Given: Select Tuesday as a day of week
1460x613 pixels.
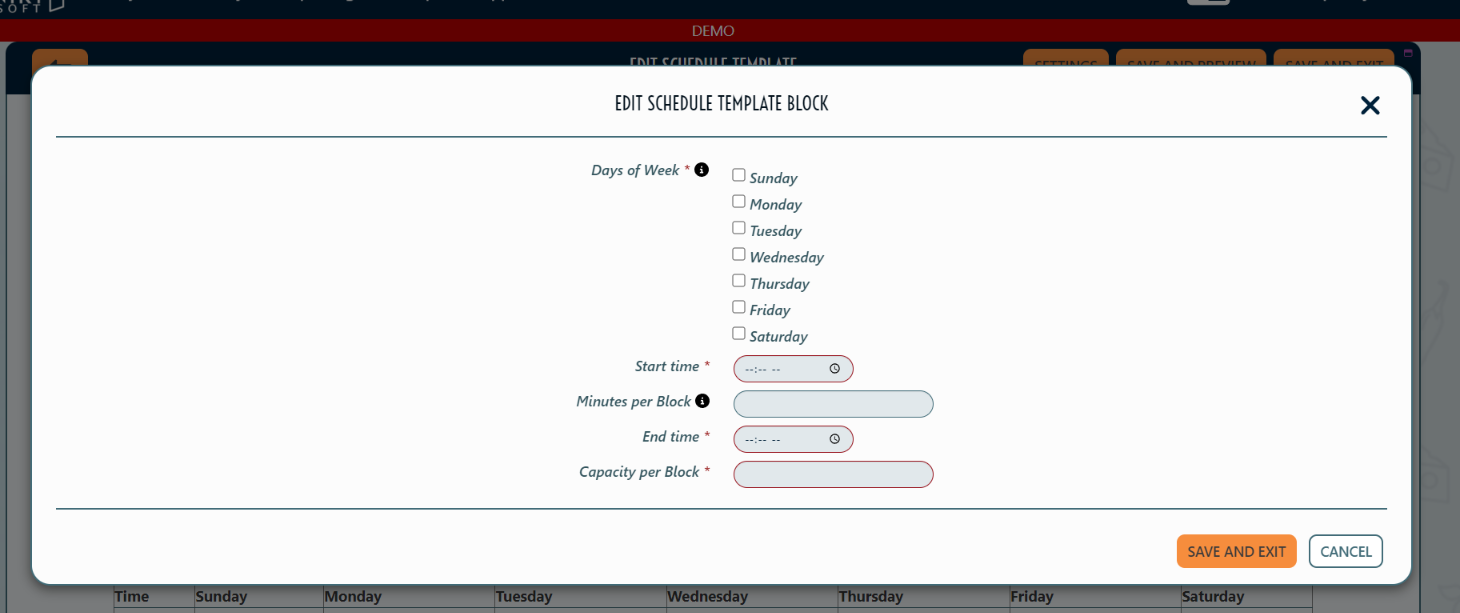Looking at the screenshot, I should coord(738,226).
